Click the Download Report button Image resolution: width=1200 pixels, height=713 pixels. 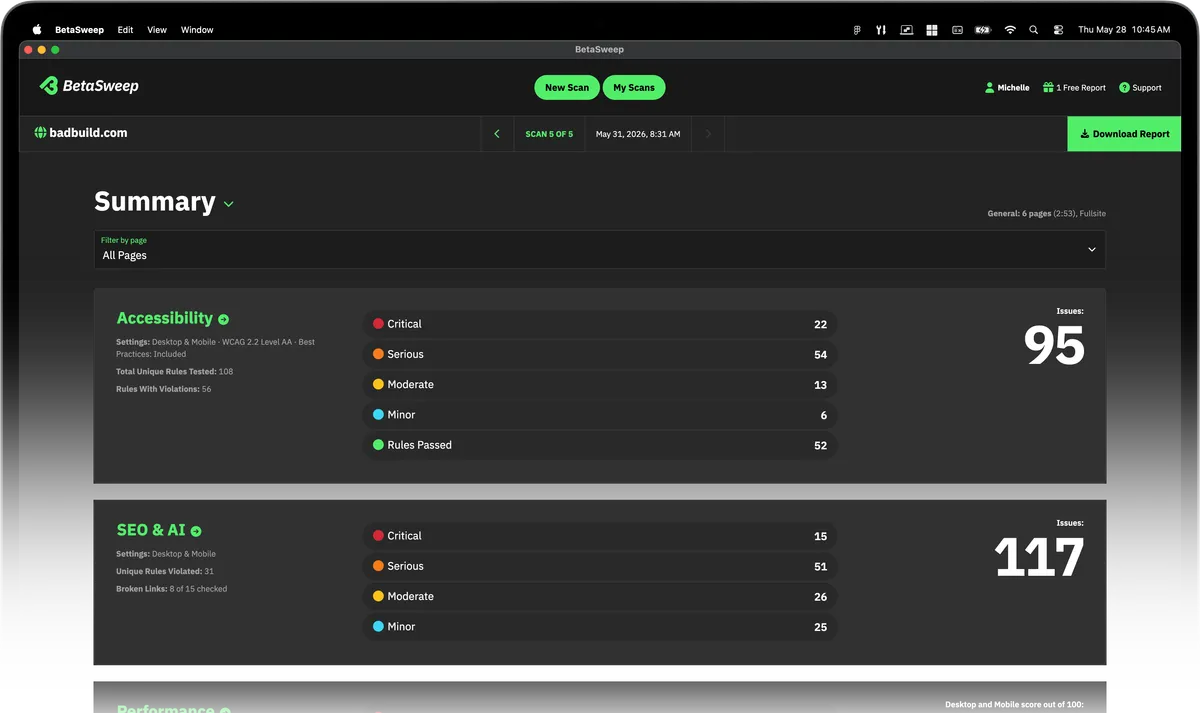point(1124,134)
